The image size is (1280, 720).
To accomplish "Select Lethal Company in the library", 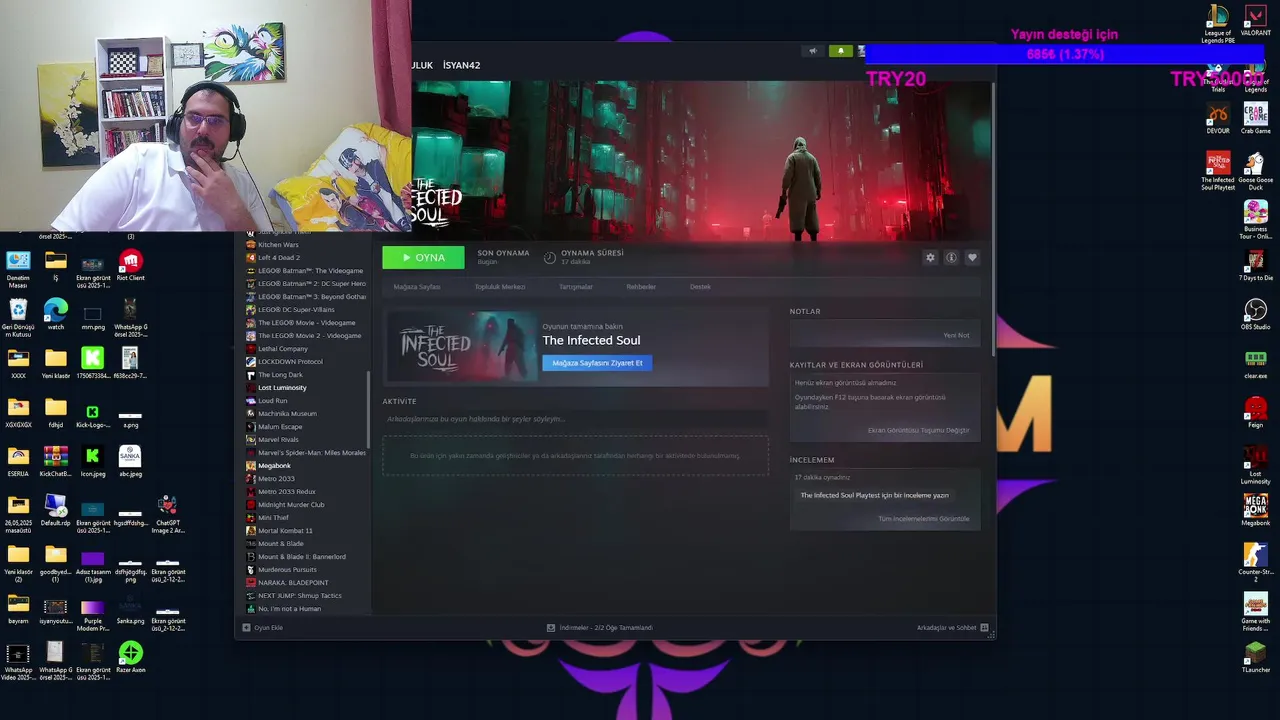I will [x=283, y=349].
